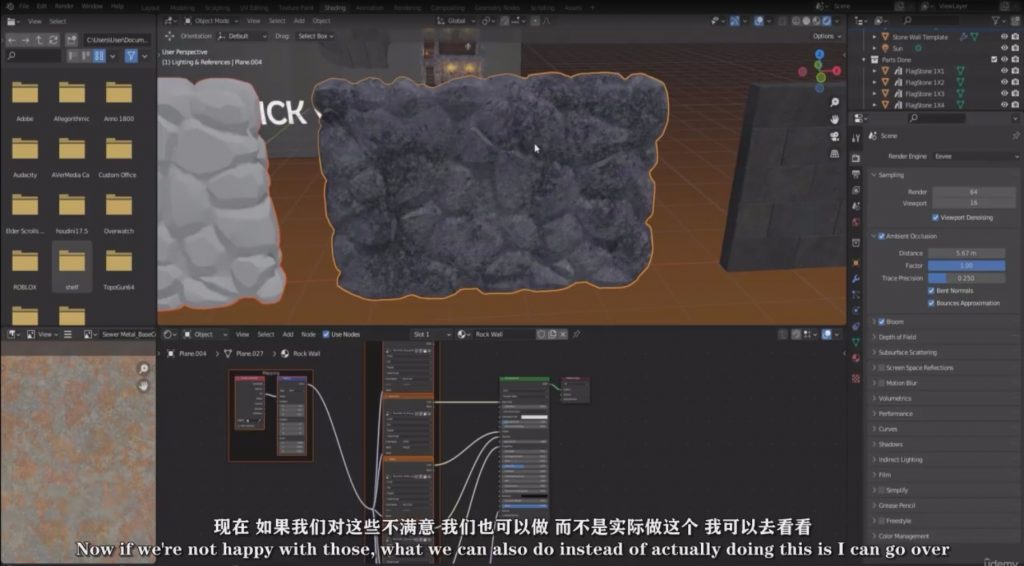Open the Window menu

(92, 6)
